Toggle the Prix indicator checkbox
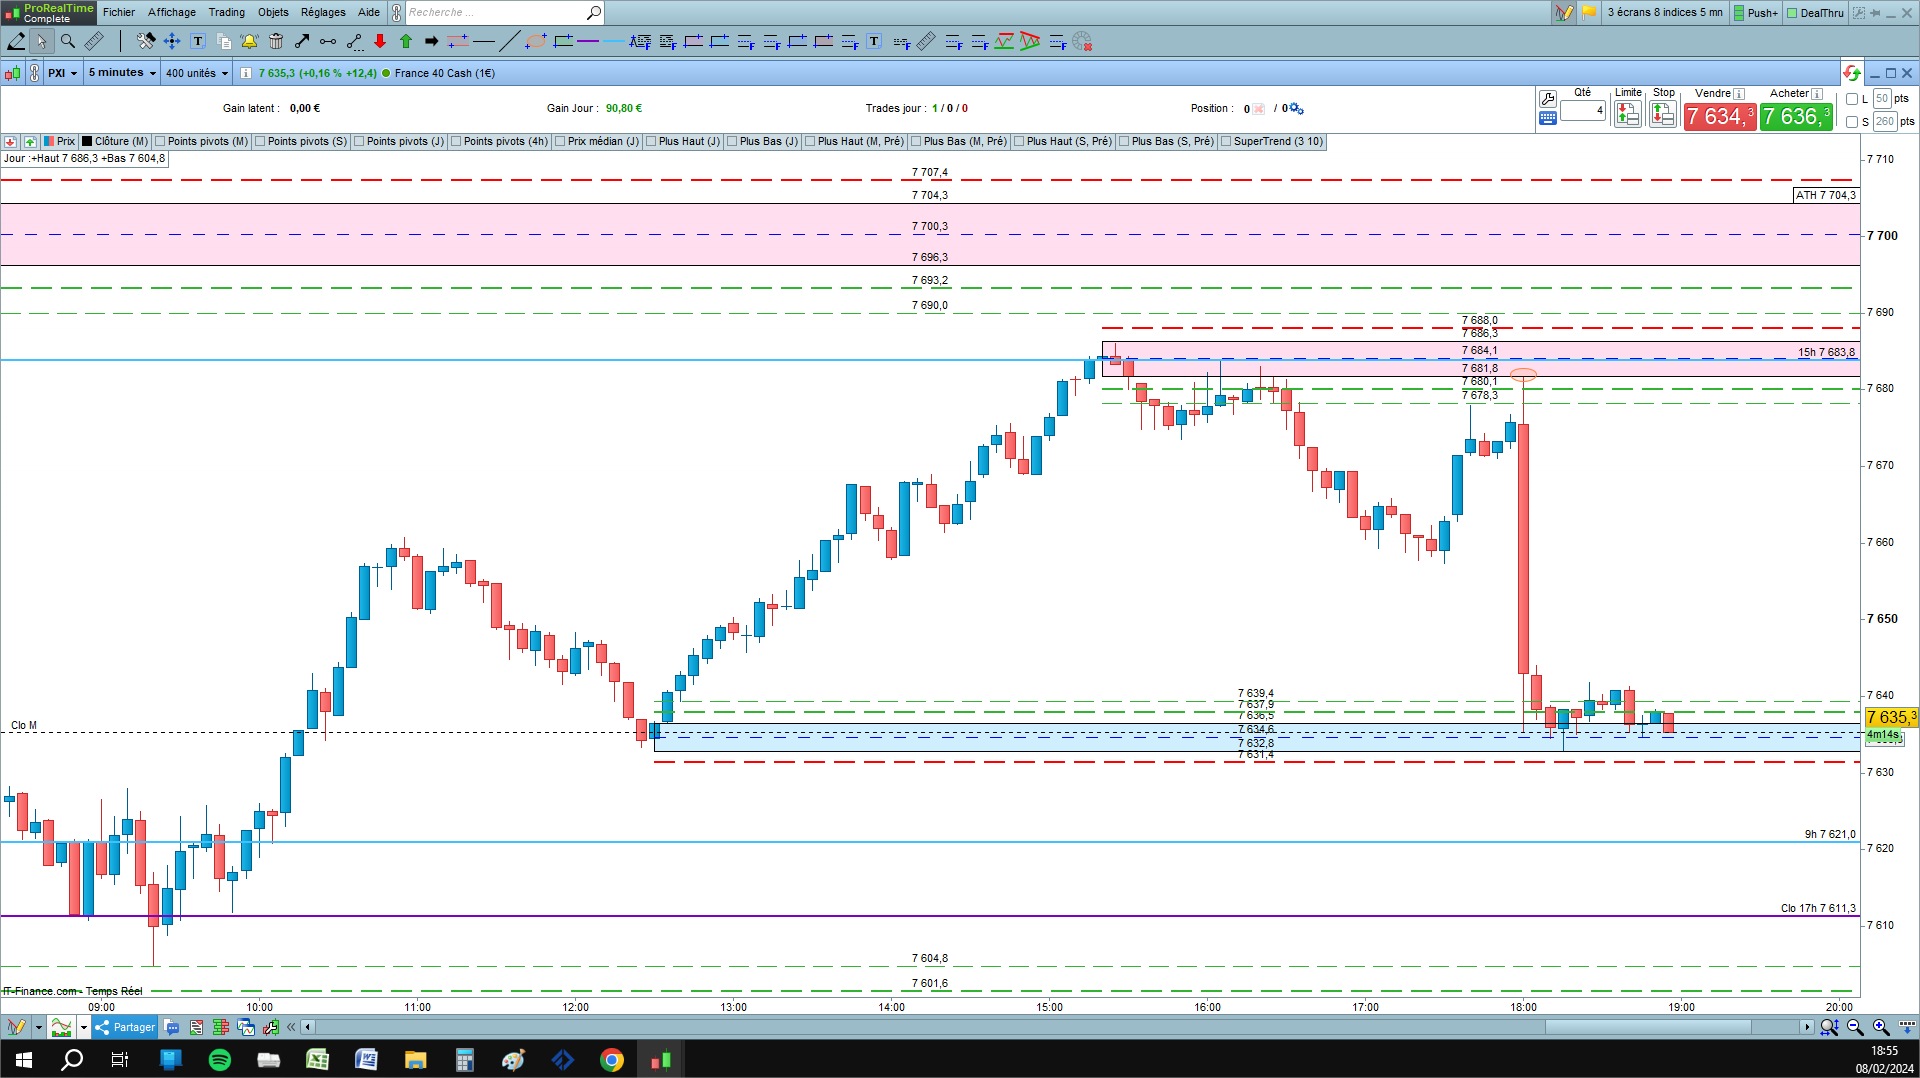 tap(49, 142)
